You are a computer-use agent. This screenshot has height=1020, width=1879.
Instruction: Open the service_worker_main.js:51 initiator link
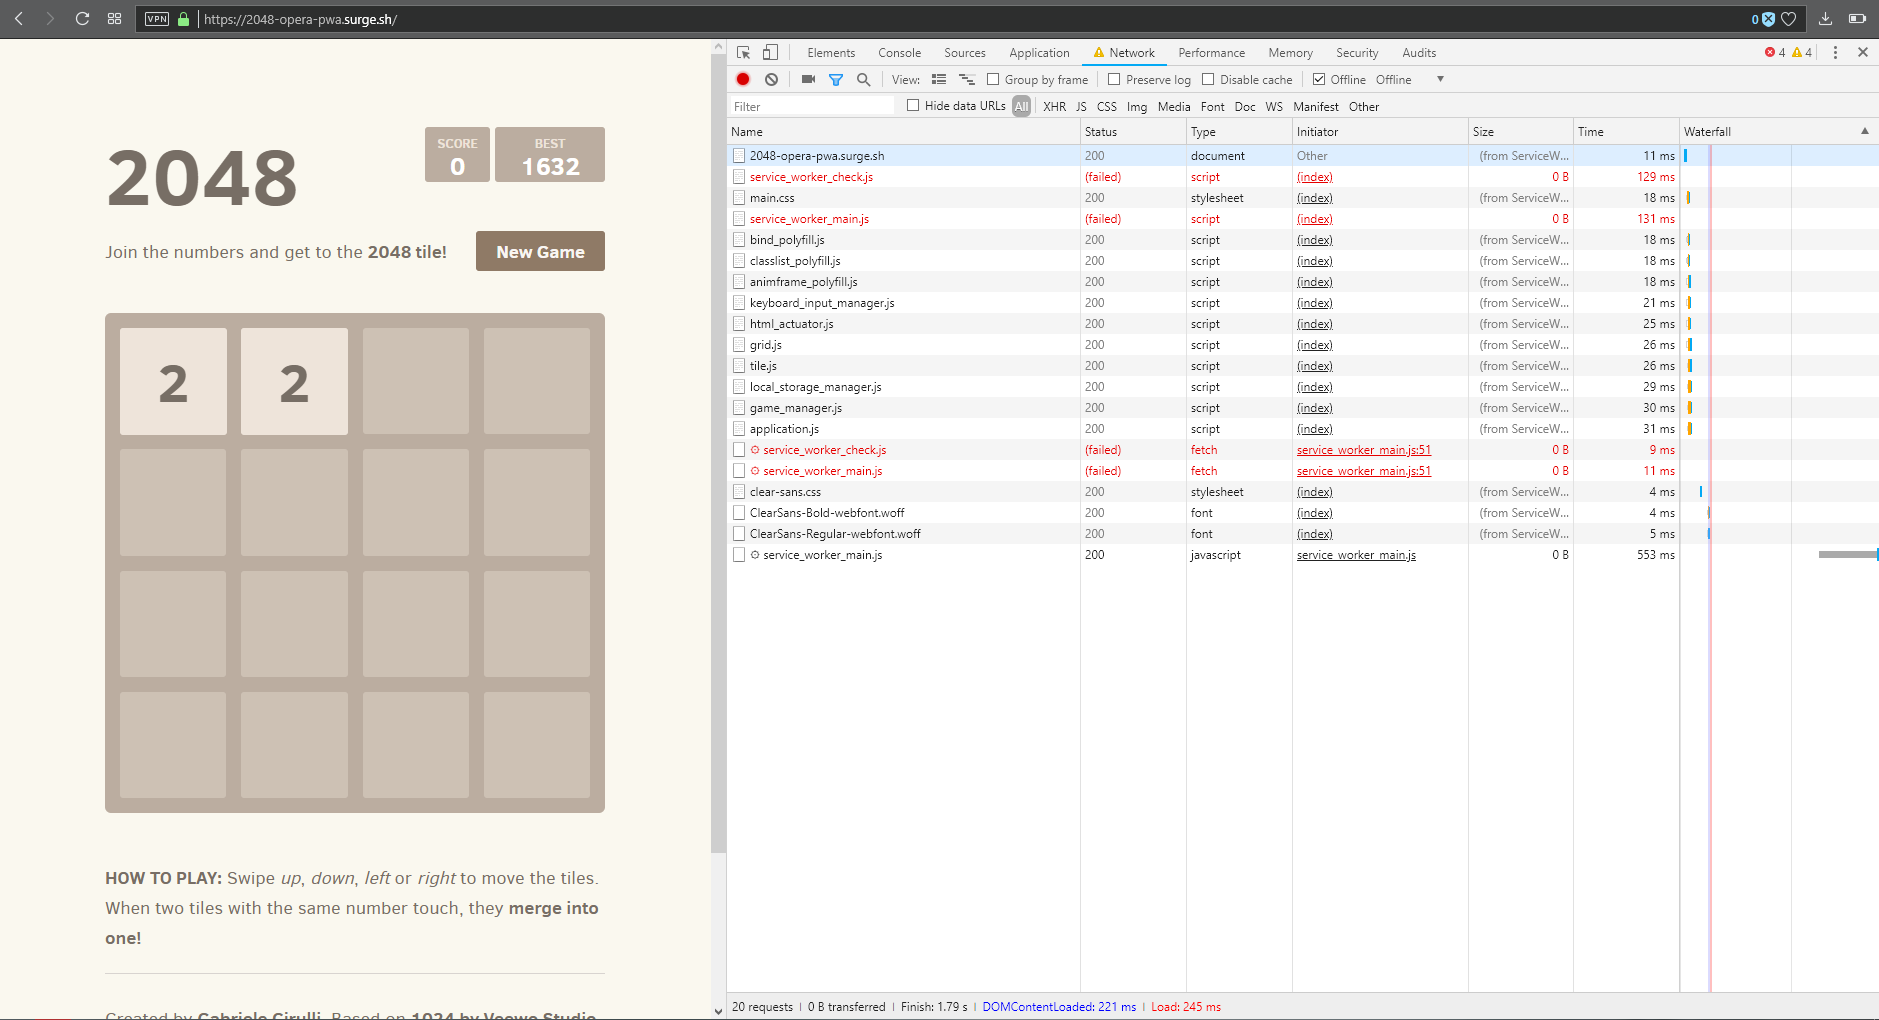[x=1363, y=450]
